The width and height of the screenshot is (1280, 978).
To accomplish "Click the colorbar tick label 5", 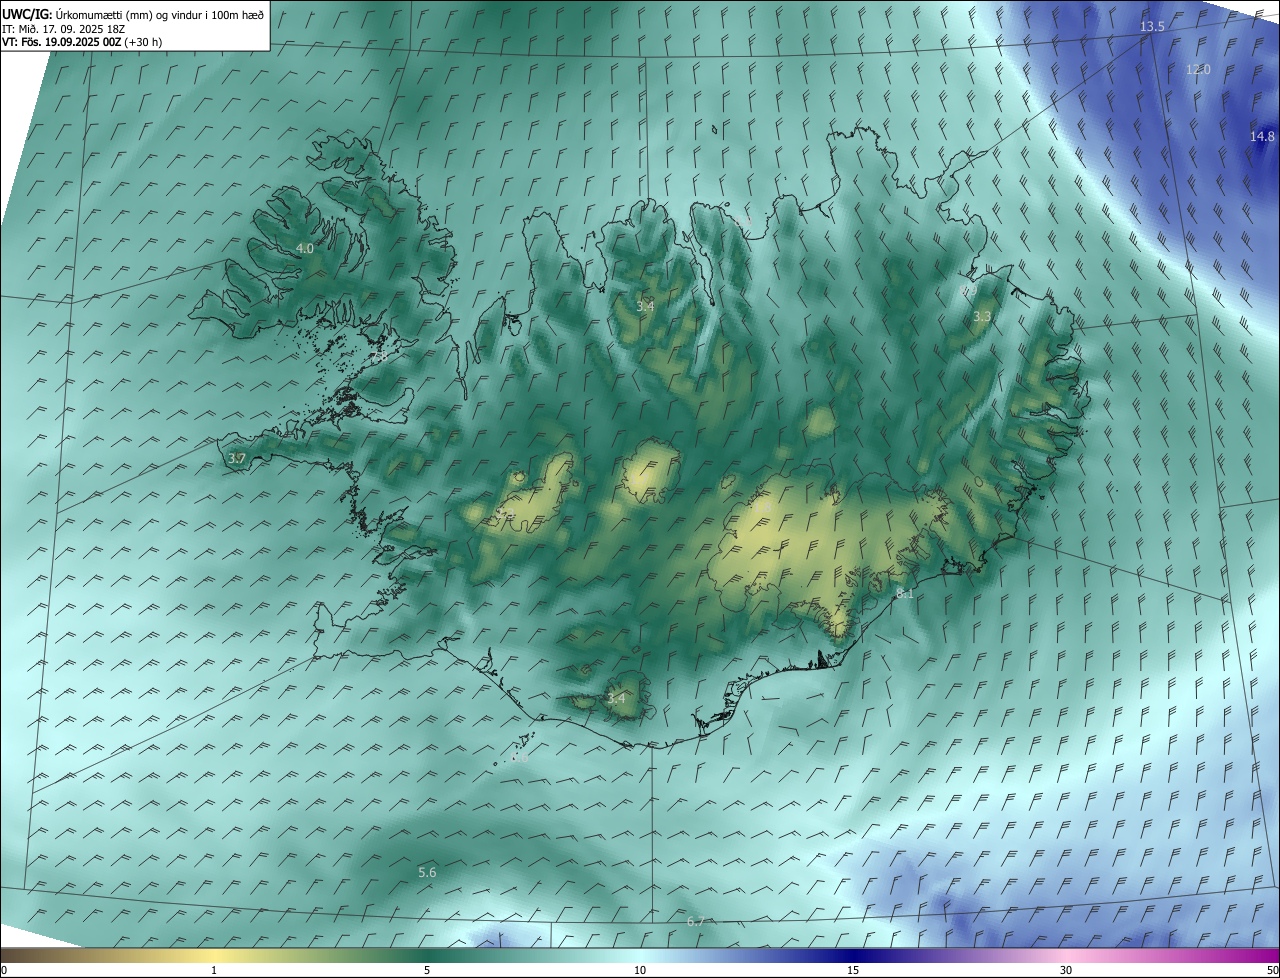I will 427,970.
